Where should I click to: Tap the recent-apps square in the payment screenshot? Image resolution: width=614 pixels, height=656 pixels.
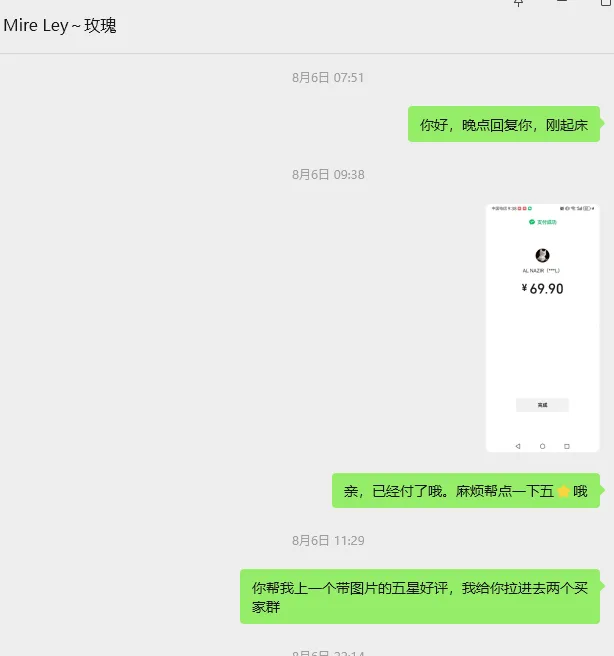[567, 446]
